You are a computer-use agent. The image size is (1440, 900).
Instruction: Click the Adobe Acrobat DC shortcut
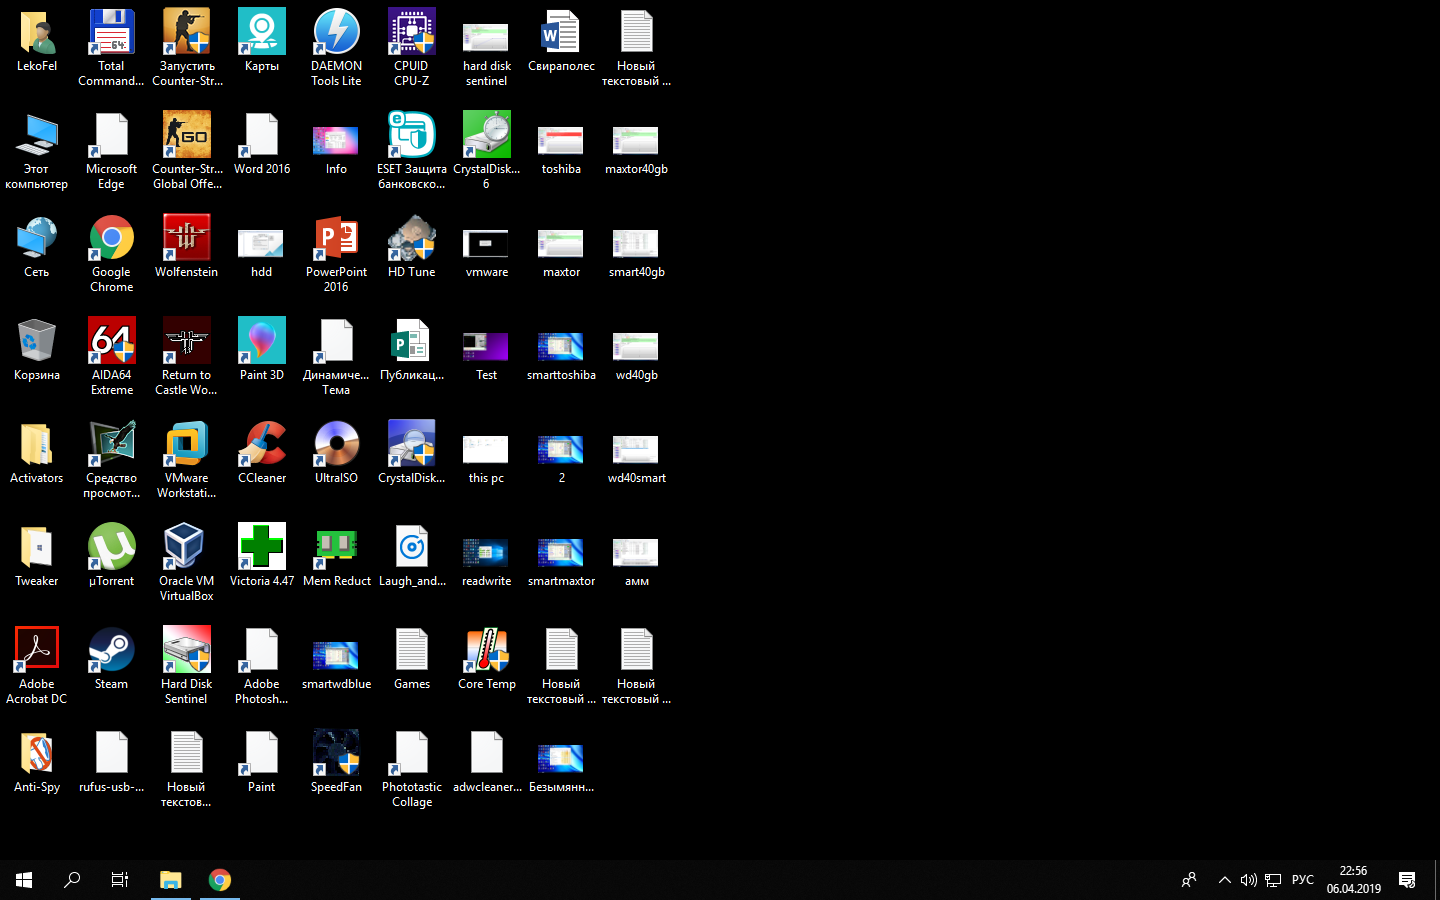36,650
